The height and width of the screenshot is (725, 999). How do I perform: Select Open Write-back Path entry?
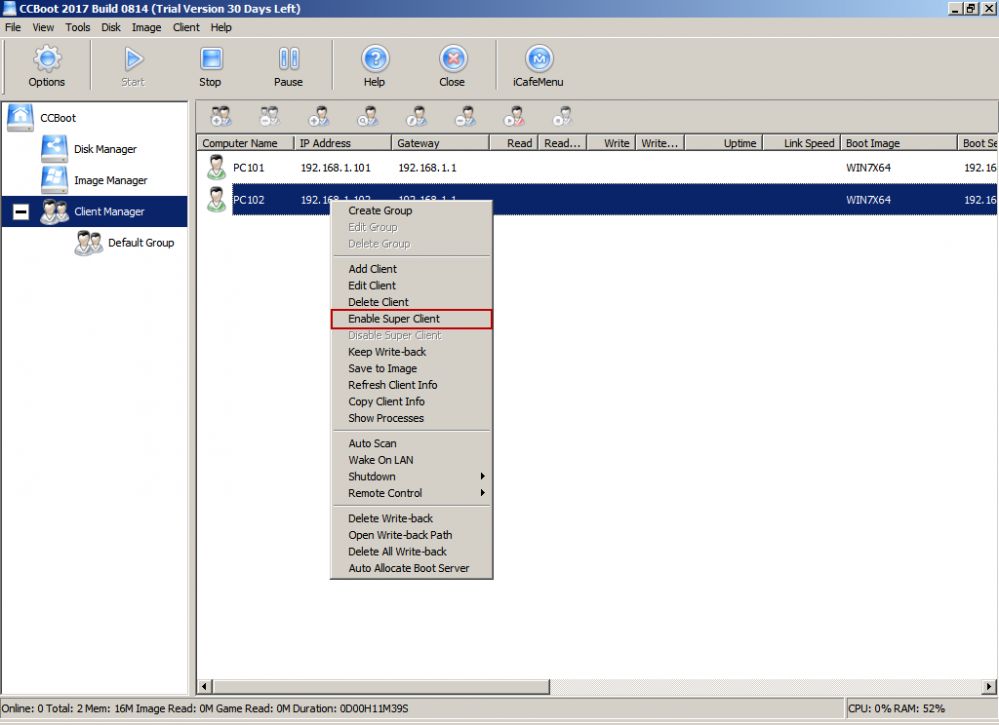(412, 535)
